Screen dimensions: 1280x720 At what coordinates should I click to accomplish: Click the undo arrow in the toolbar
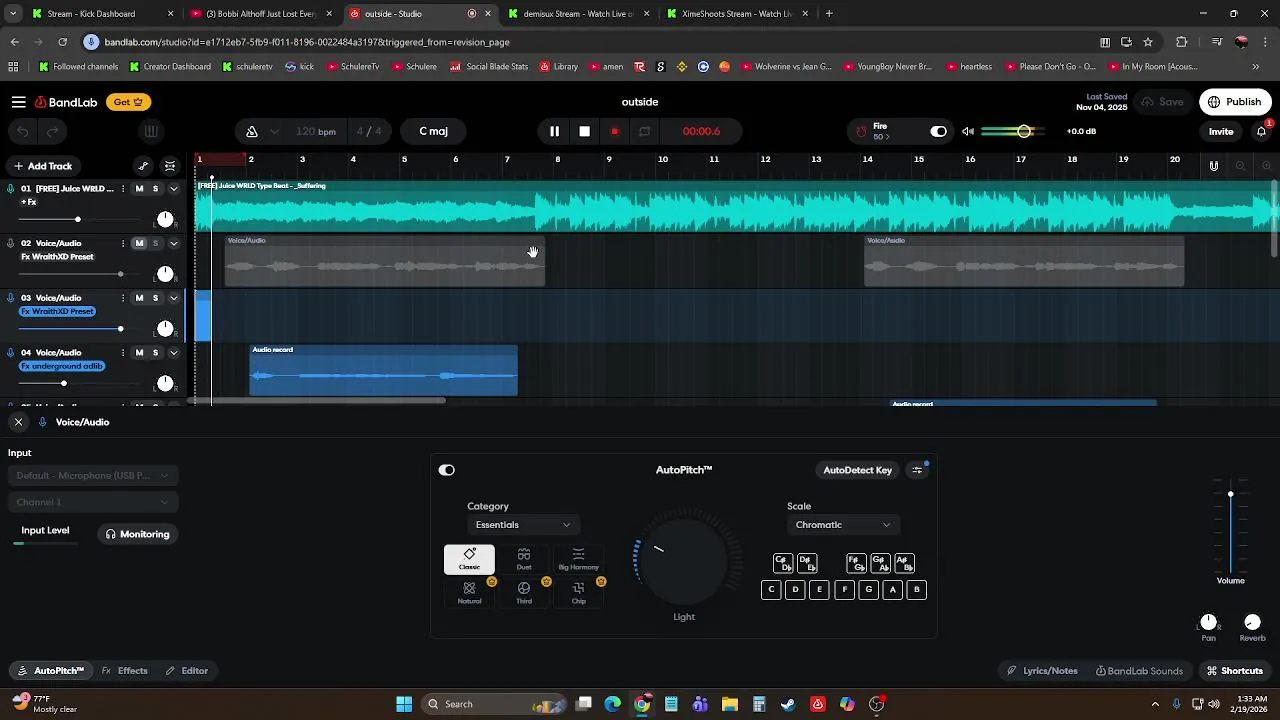click(x=23, y=131)
